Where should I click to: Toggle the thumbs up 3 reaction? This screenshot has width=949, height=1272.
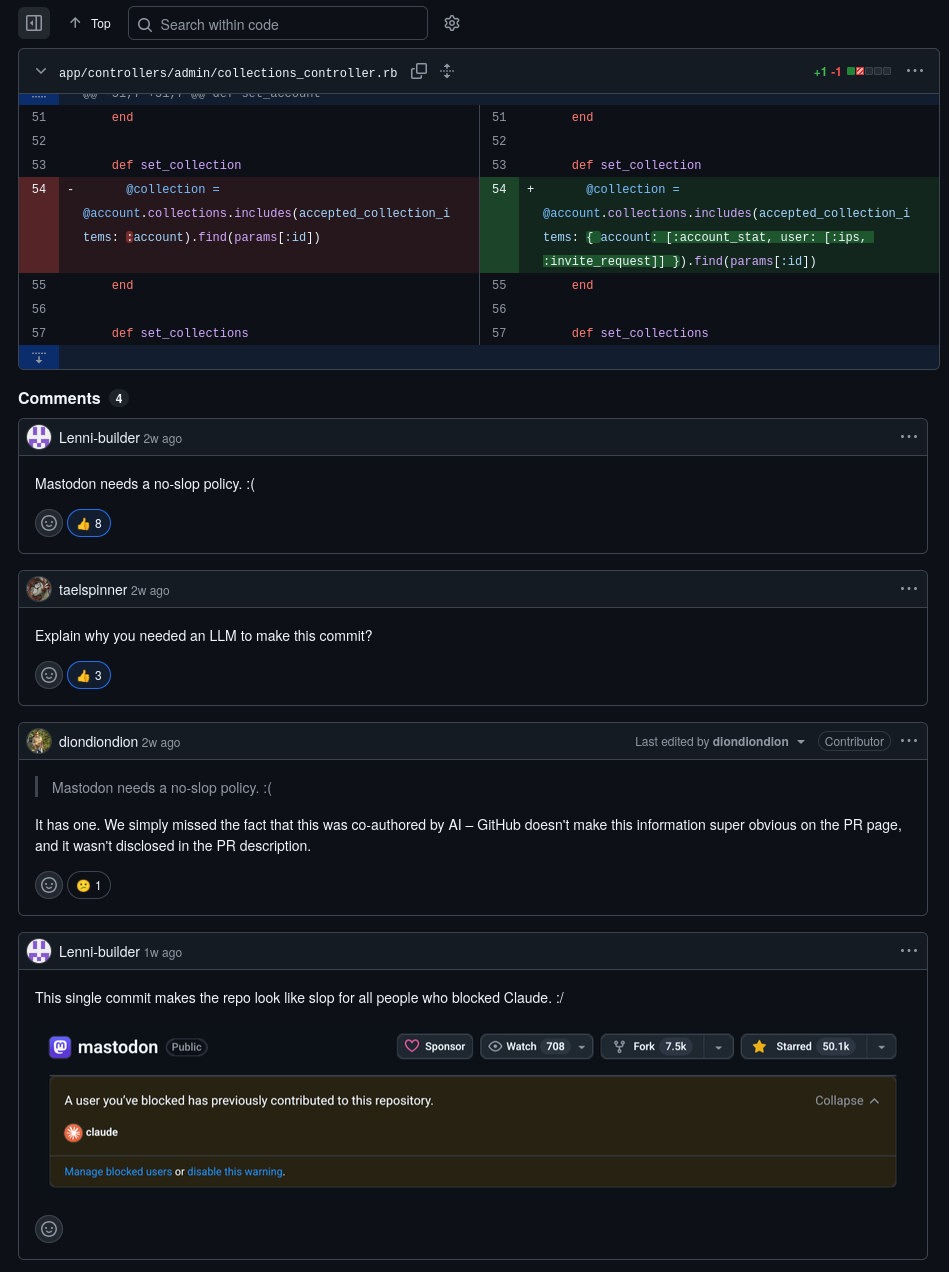[89, 675]
